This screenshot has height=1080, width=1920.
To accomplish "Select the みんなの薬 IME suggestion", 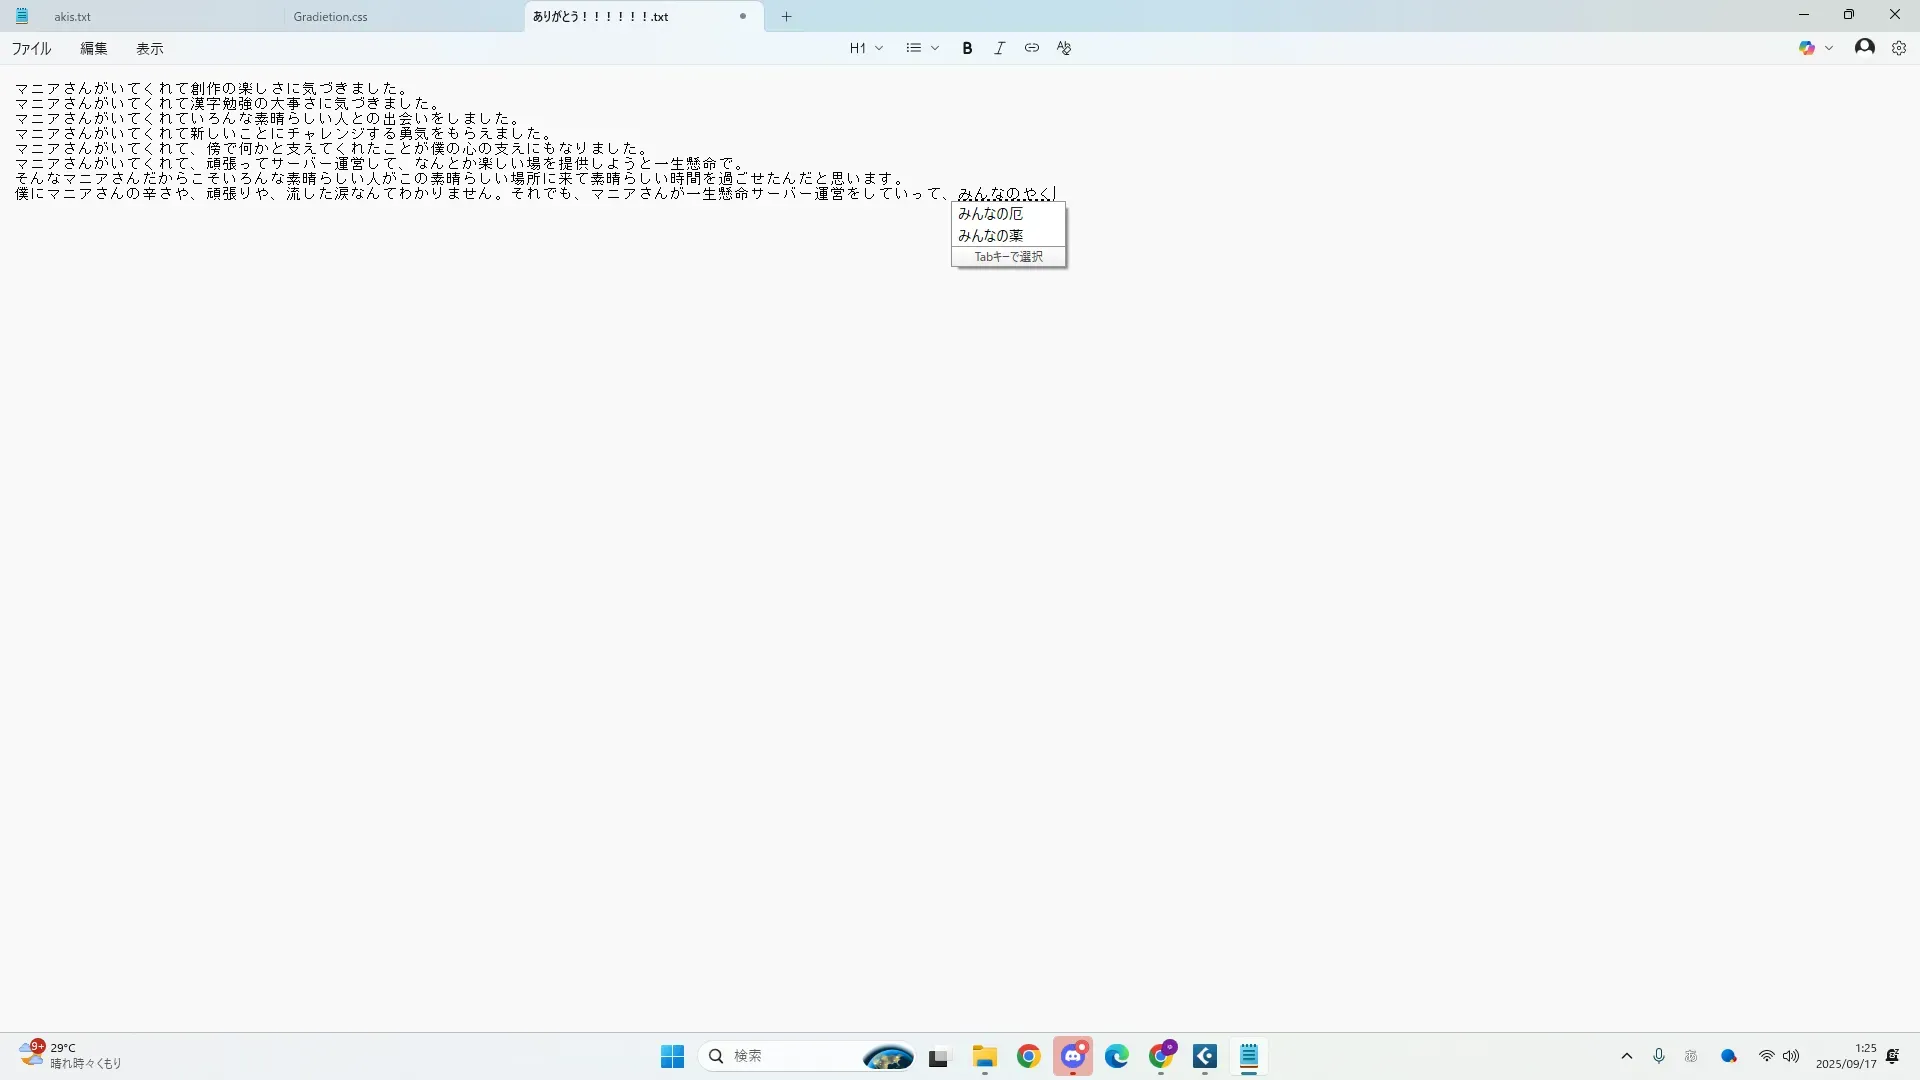I will [x=990, y=236].
